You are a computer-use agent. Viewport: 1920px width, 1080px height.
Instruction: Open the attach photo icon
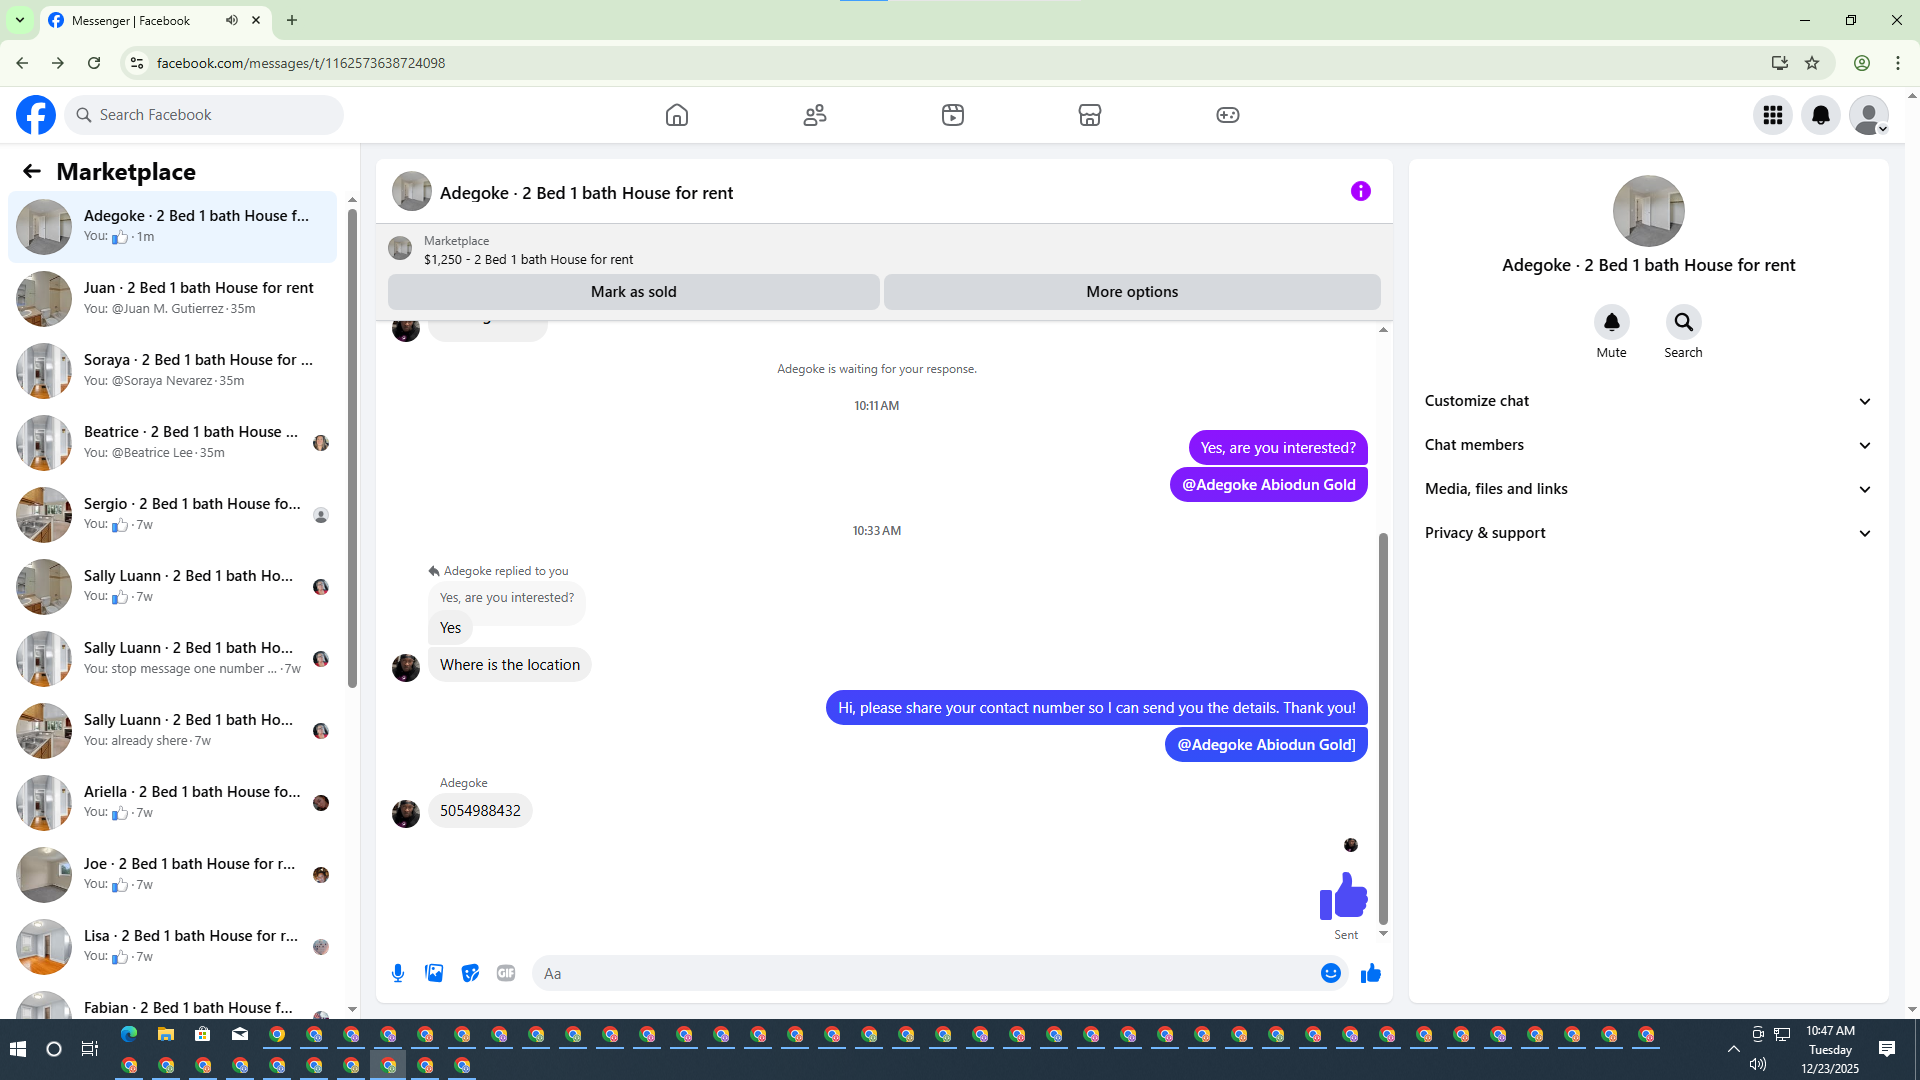pos(434,973)
